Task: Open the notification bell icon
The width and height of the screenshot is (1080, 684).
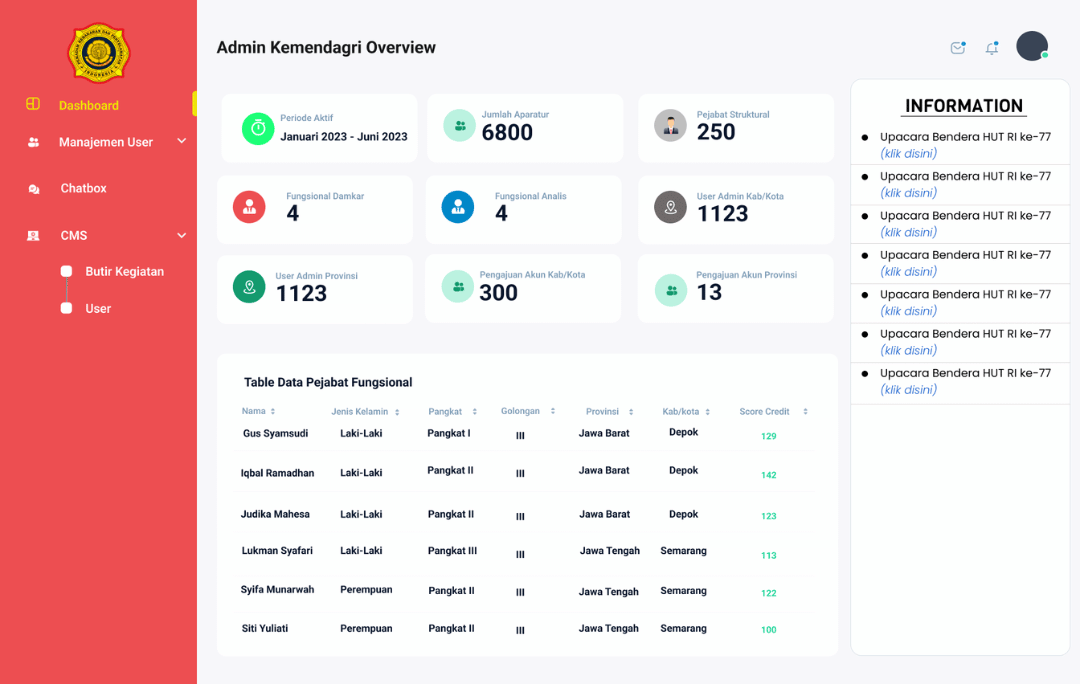Action: click(x=992, y=48)
